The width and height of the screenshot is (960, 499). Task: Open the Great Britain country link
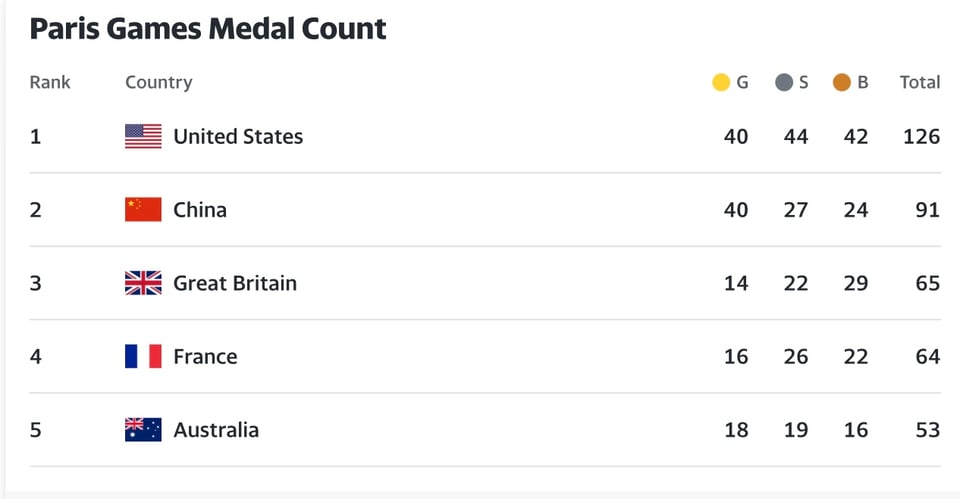tap(235, 283)
